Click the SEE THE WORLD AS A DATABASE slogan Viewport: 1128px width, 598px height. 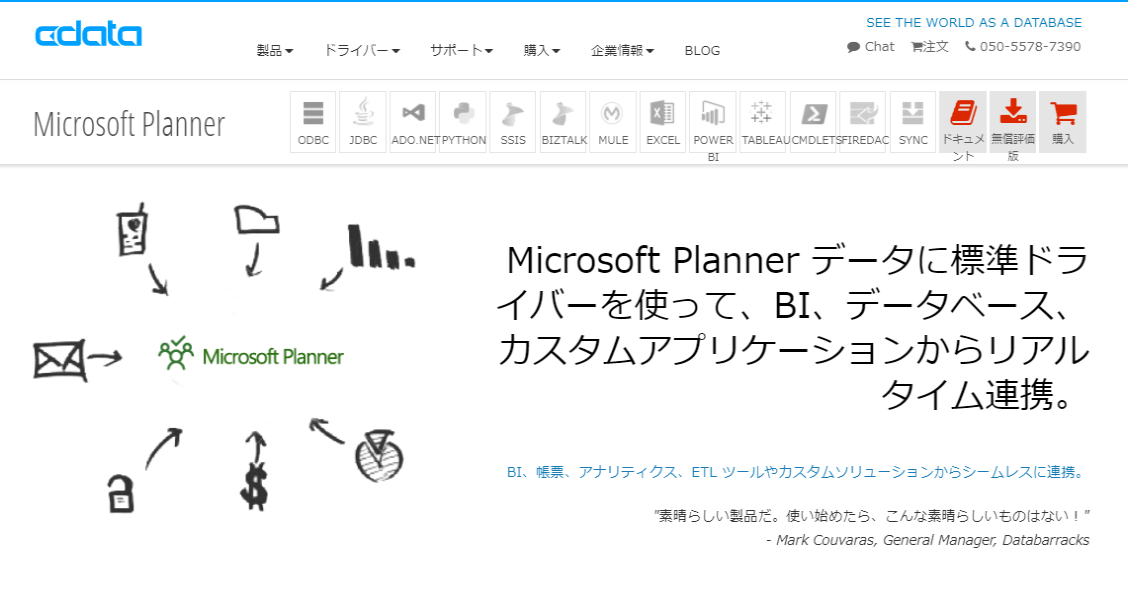974,22
